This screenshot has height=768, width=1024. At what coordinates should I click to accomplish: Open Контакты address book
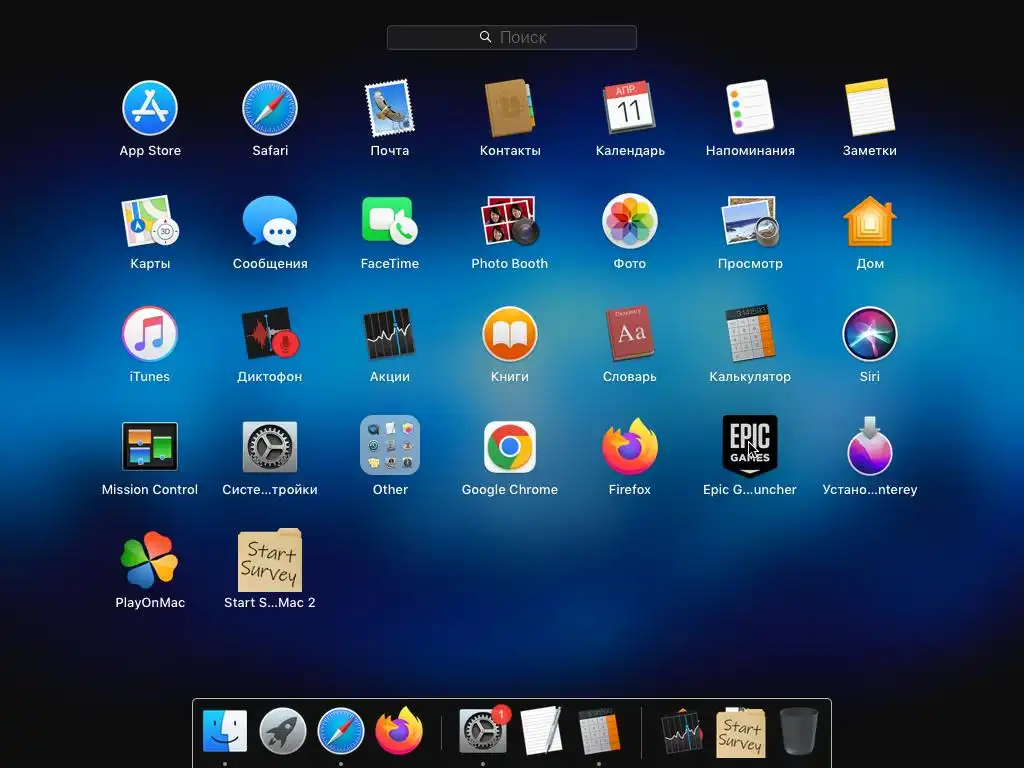click(509, 108)
